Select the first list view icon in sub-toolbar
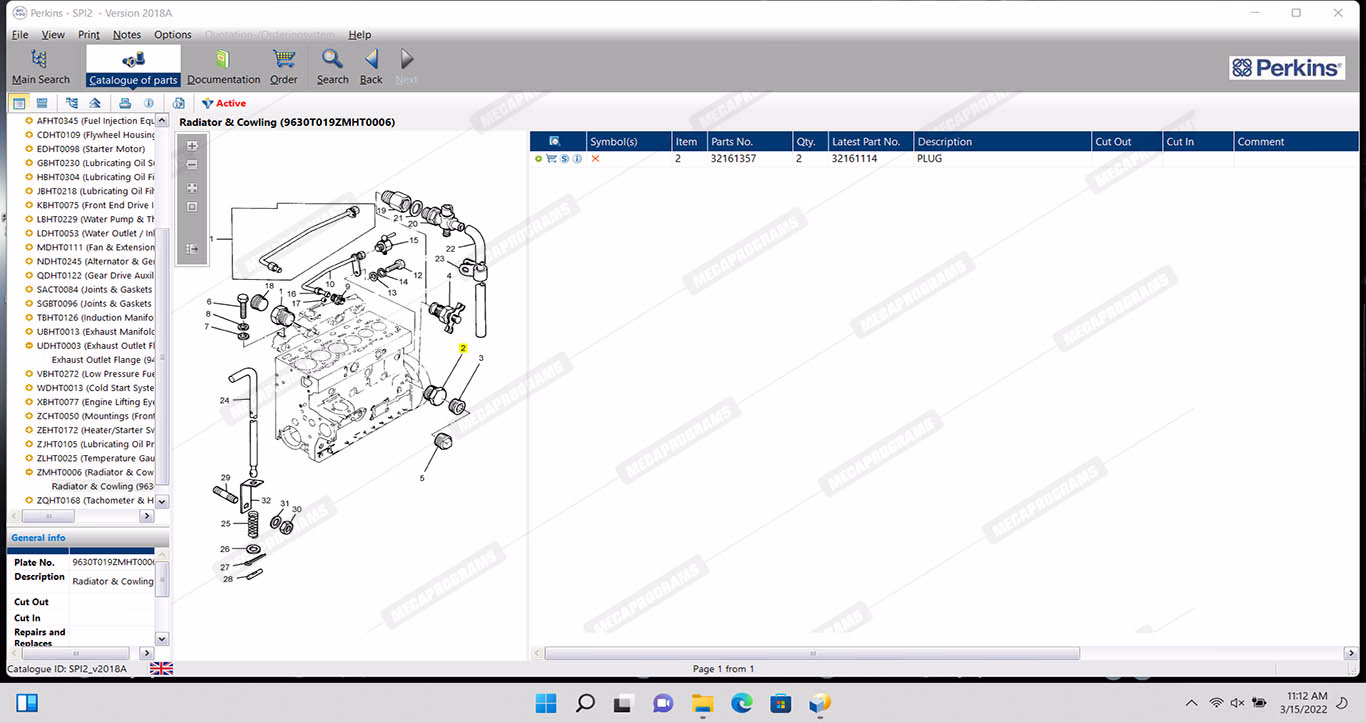This screenshot has width=1366, height=723. [x=19, y=103]
